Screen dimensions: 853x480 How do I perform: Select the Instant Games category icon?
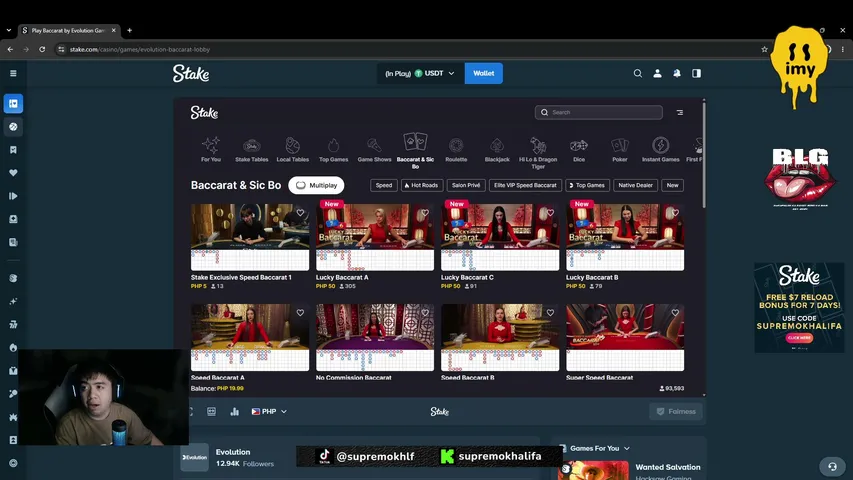(660, 145)
